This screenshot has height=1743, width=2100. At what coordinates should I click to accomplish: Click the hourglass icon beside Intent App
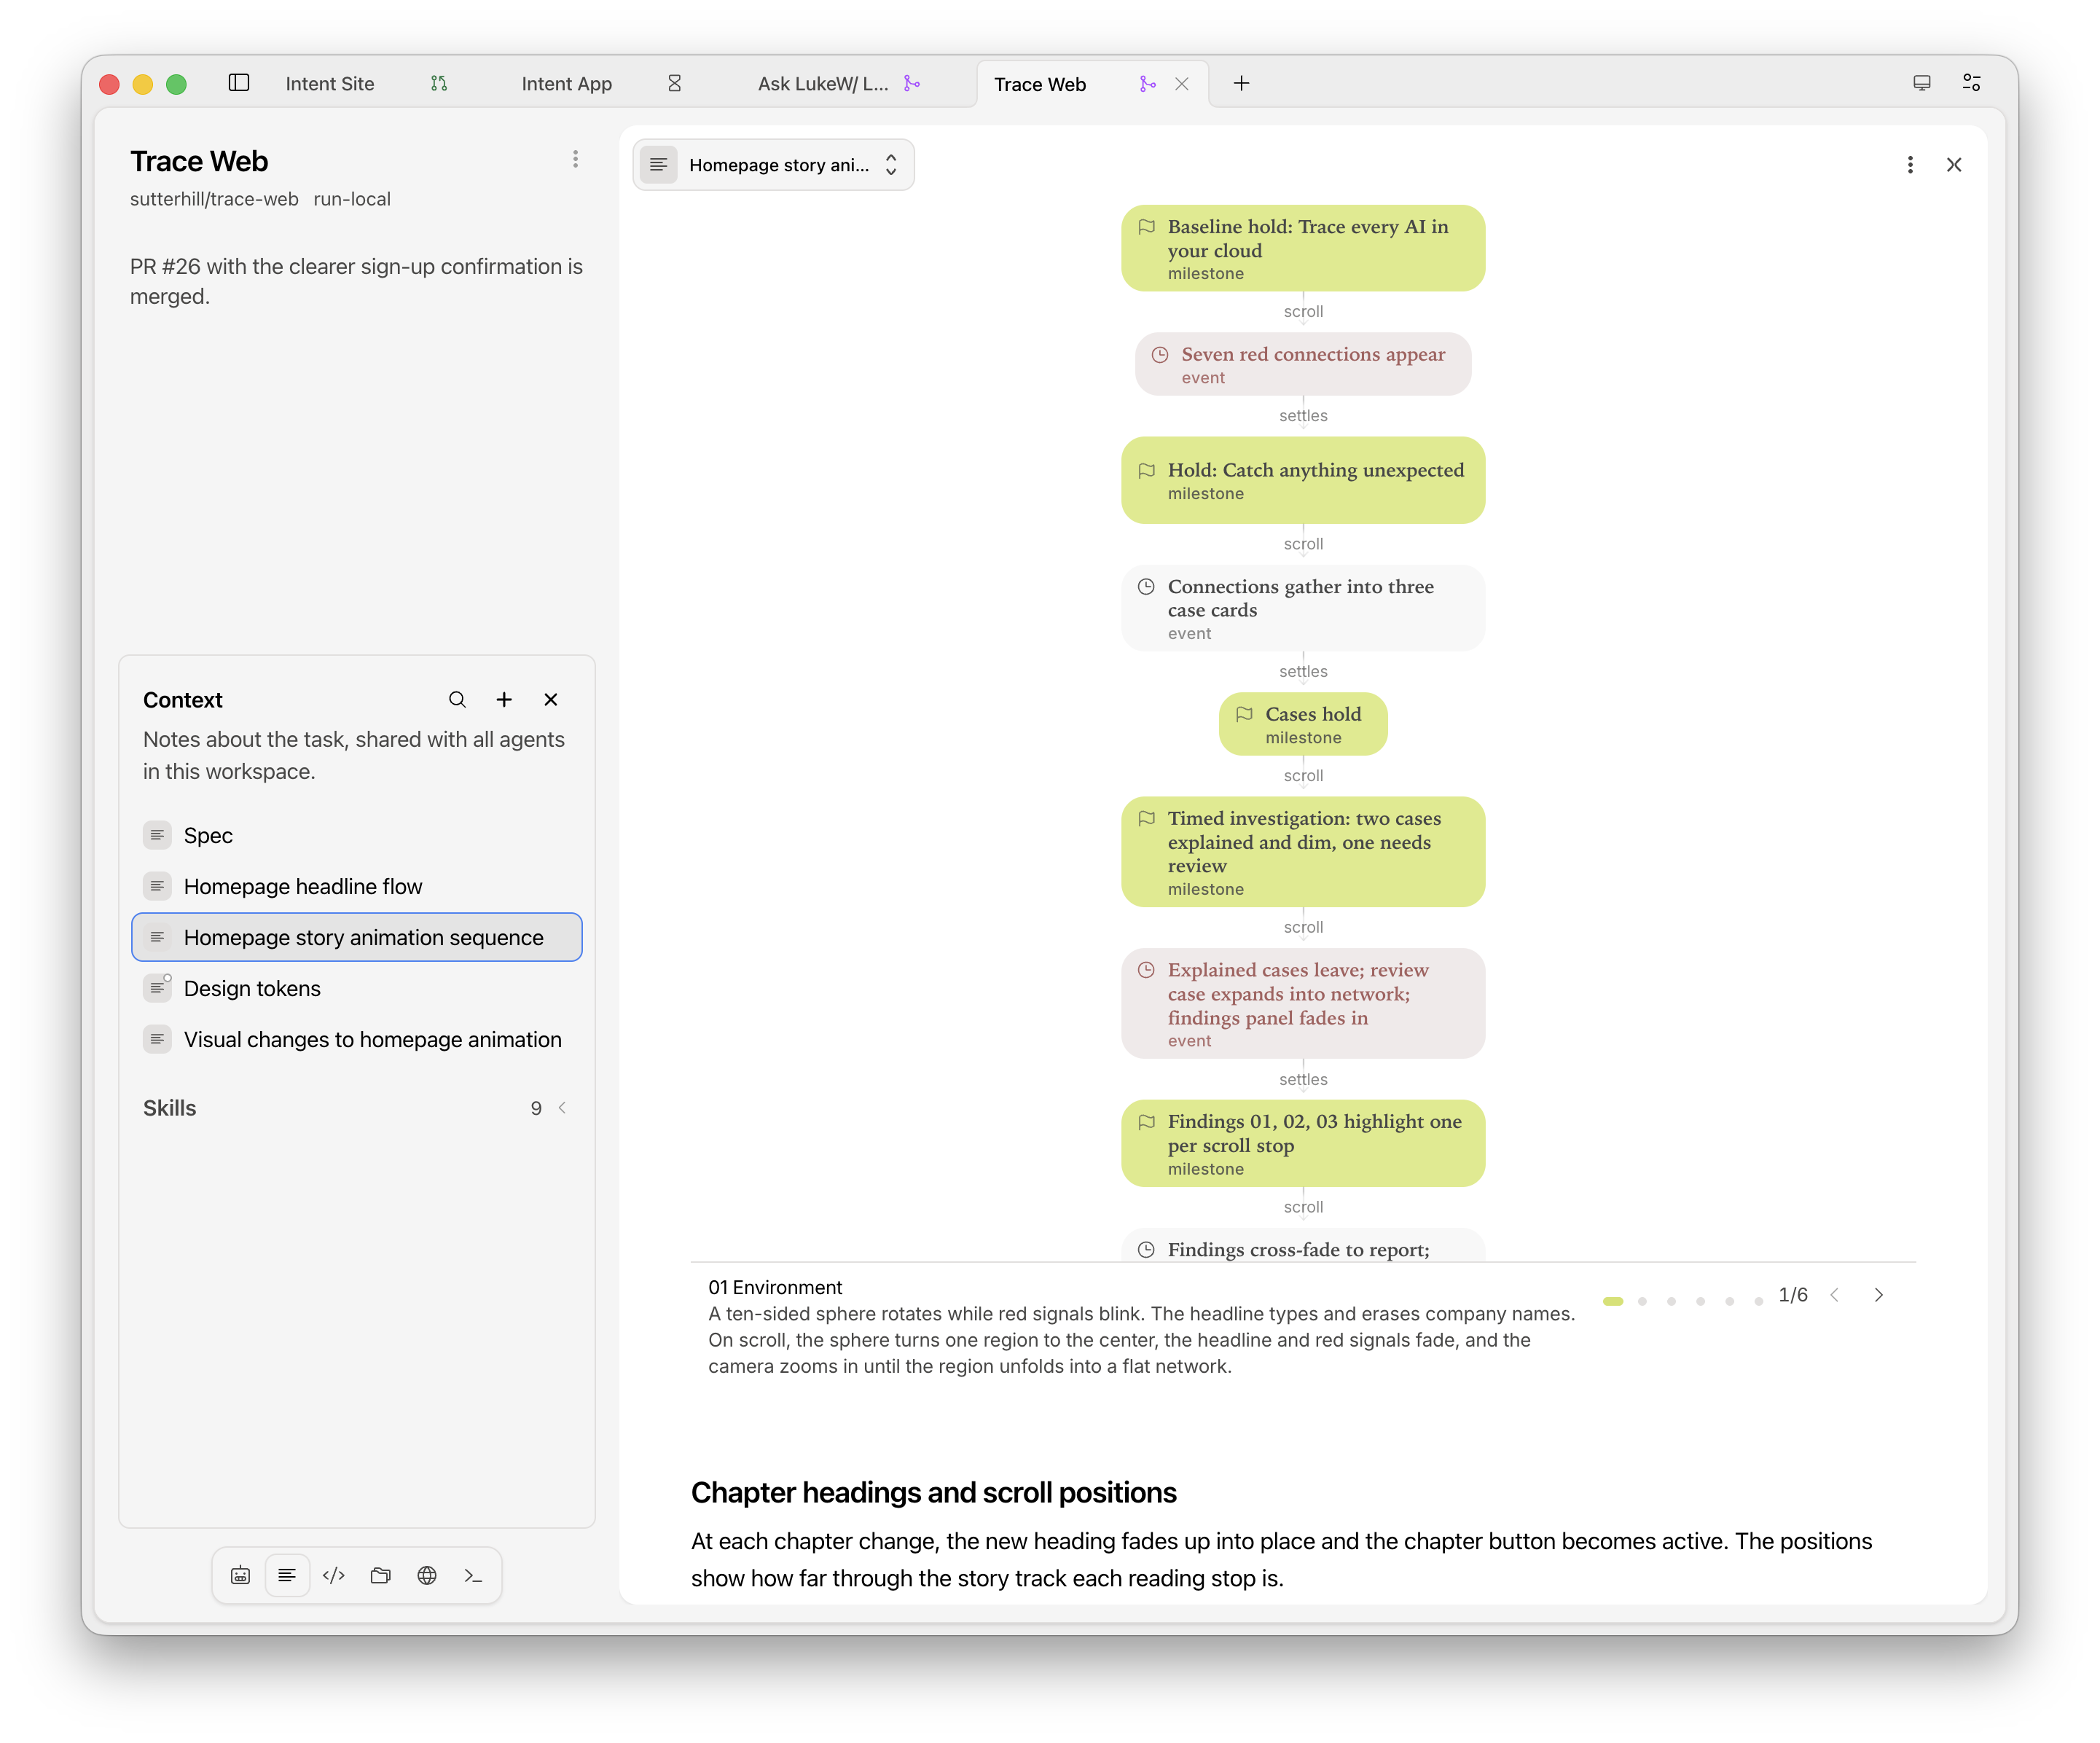click(675, 84)
